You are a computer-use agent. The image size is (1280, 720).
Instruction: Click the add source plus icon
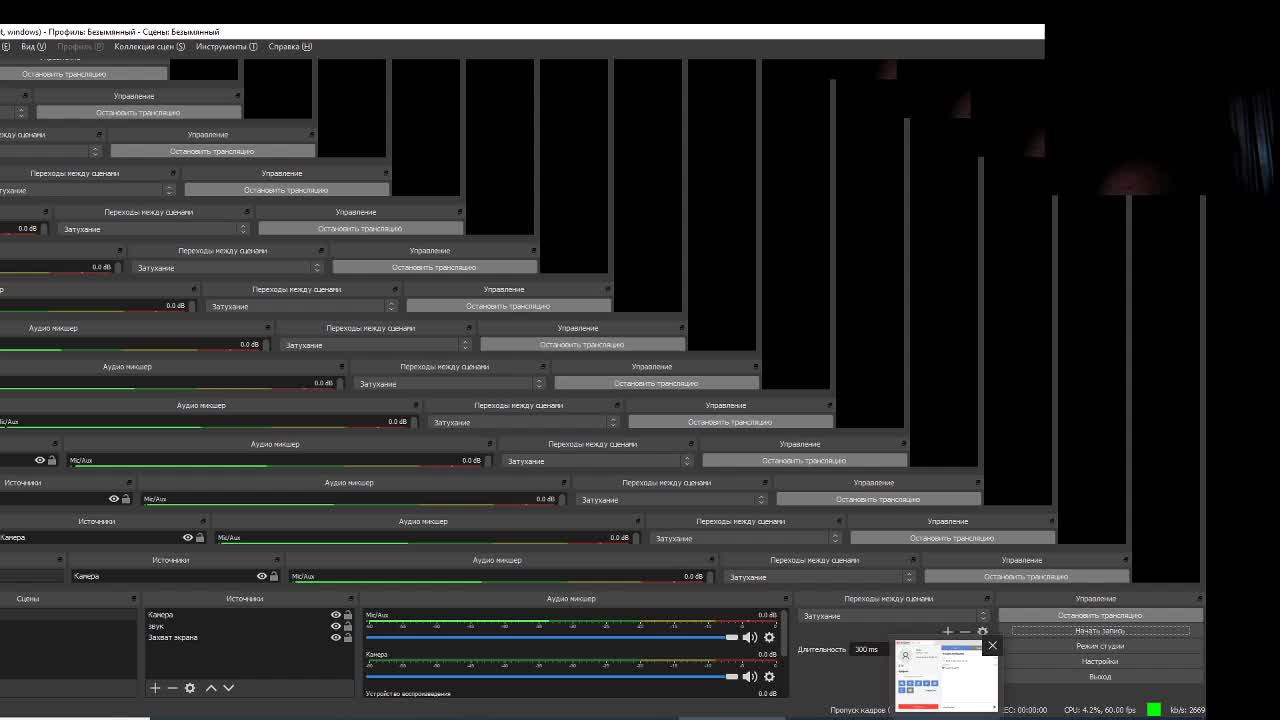[x=155, y=688]
